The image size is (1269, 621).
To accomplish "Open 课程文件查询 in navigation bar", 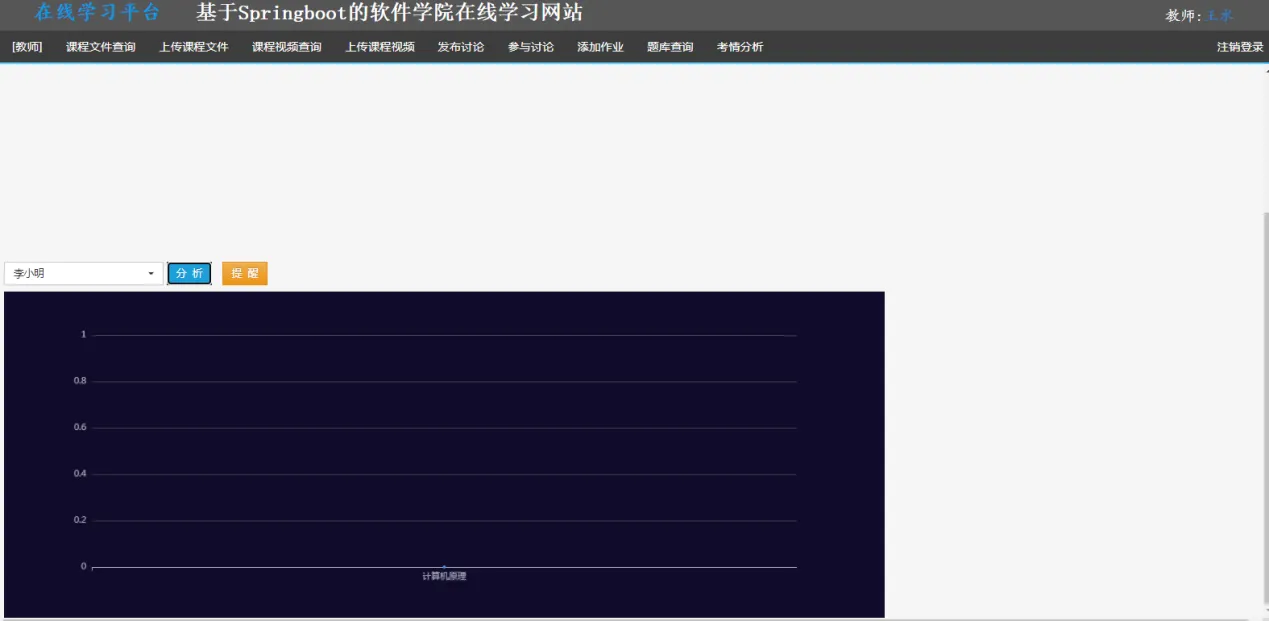I will (101, 47).
